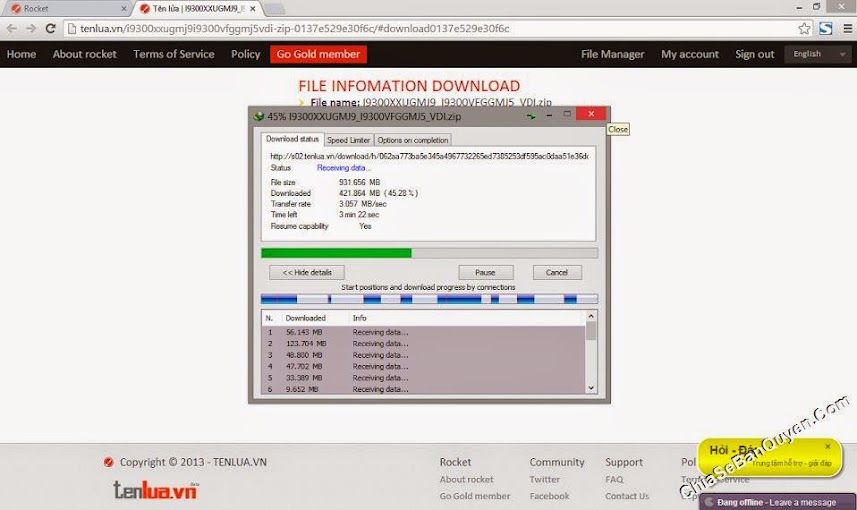The height and width of the screenshot is (510, 857).
Task: Select connection row 1 with 56.143 MB
Action: point(423,332)
